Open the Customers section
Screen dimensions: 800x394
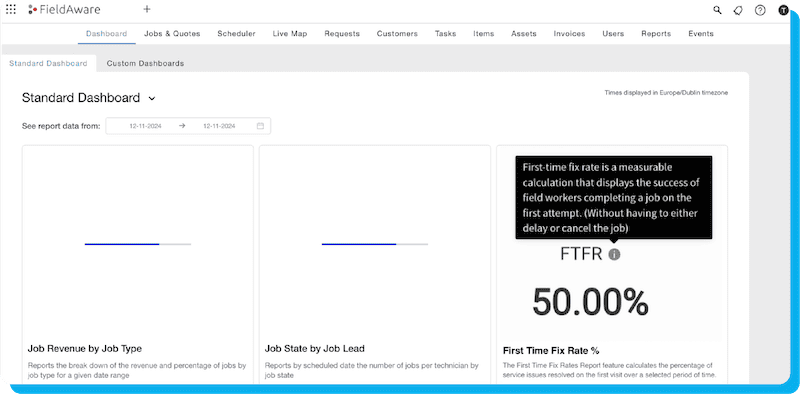pyautogui.click(x=397, y=34)
